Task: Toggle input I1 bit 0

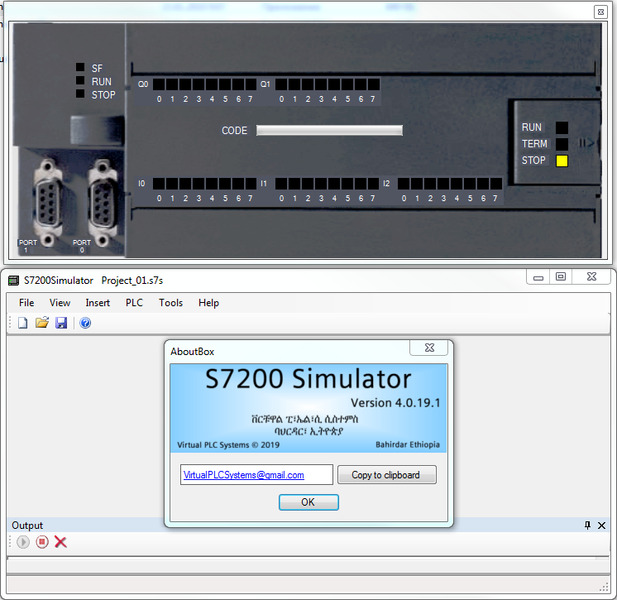Action: (281, 184)
